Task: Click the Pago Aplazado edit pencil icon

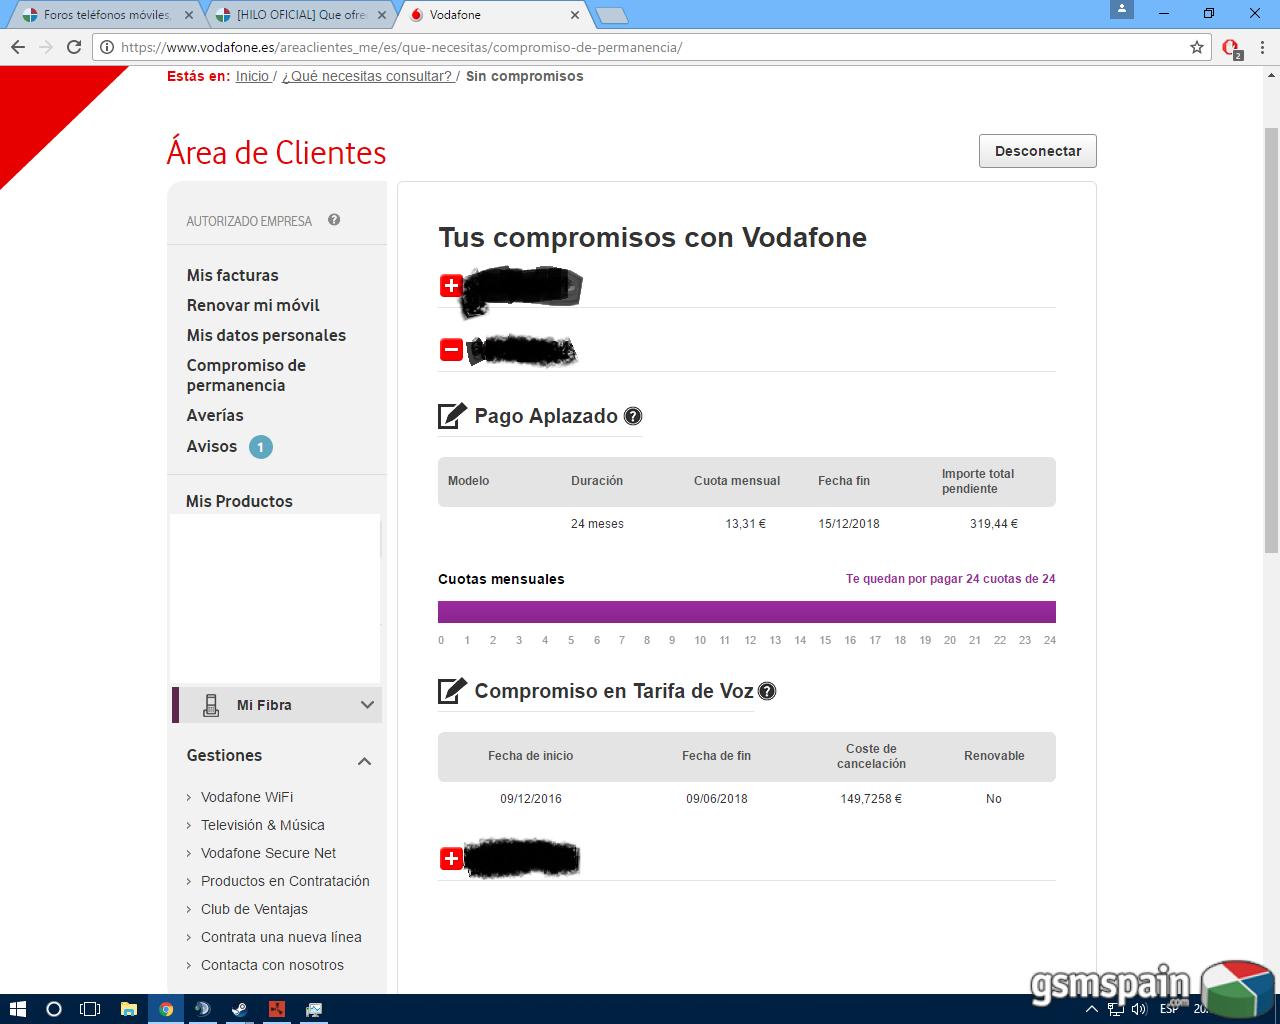Action: pyautogui.click(x=452, y=416)
